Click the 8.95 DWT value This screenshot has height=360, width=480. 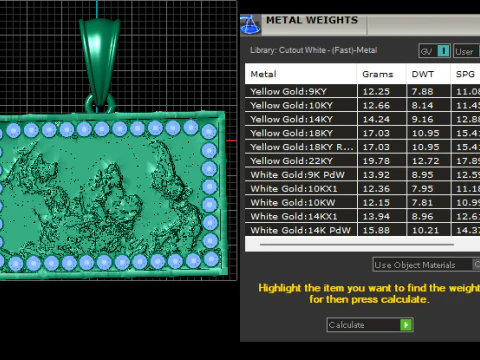[423, 175]
